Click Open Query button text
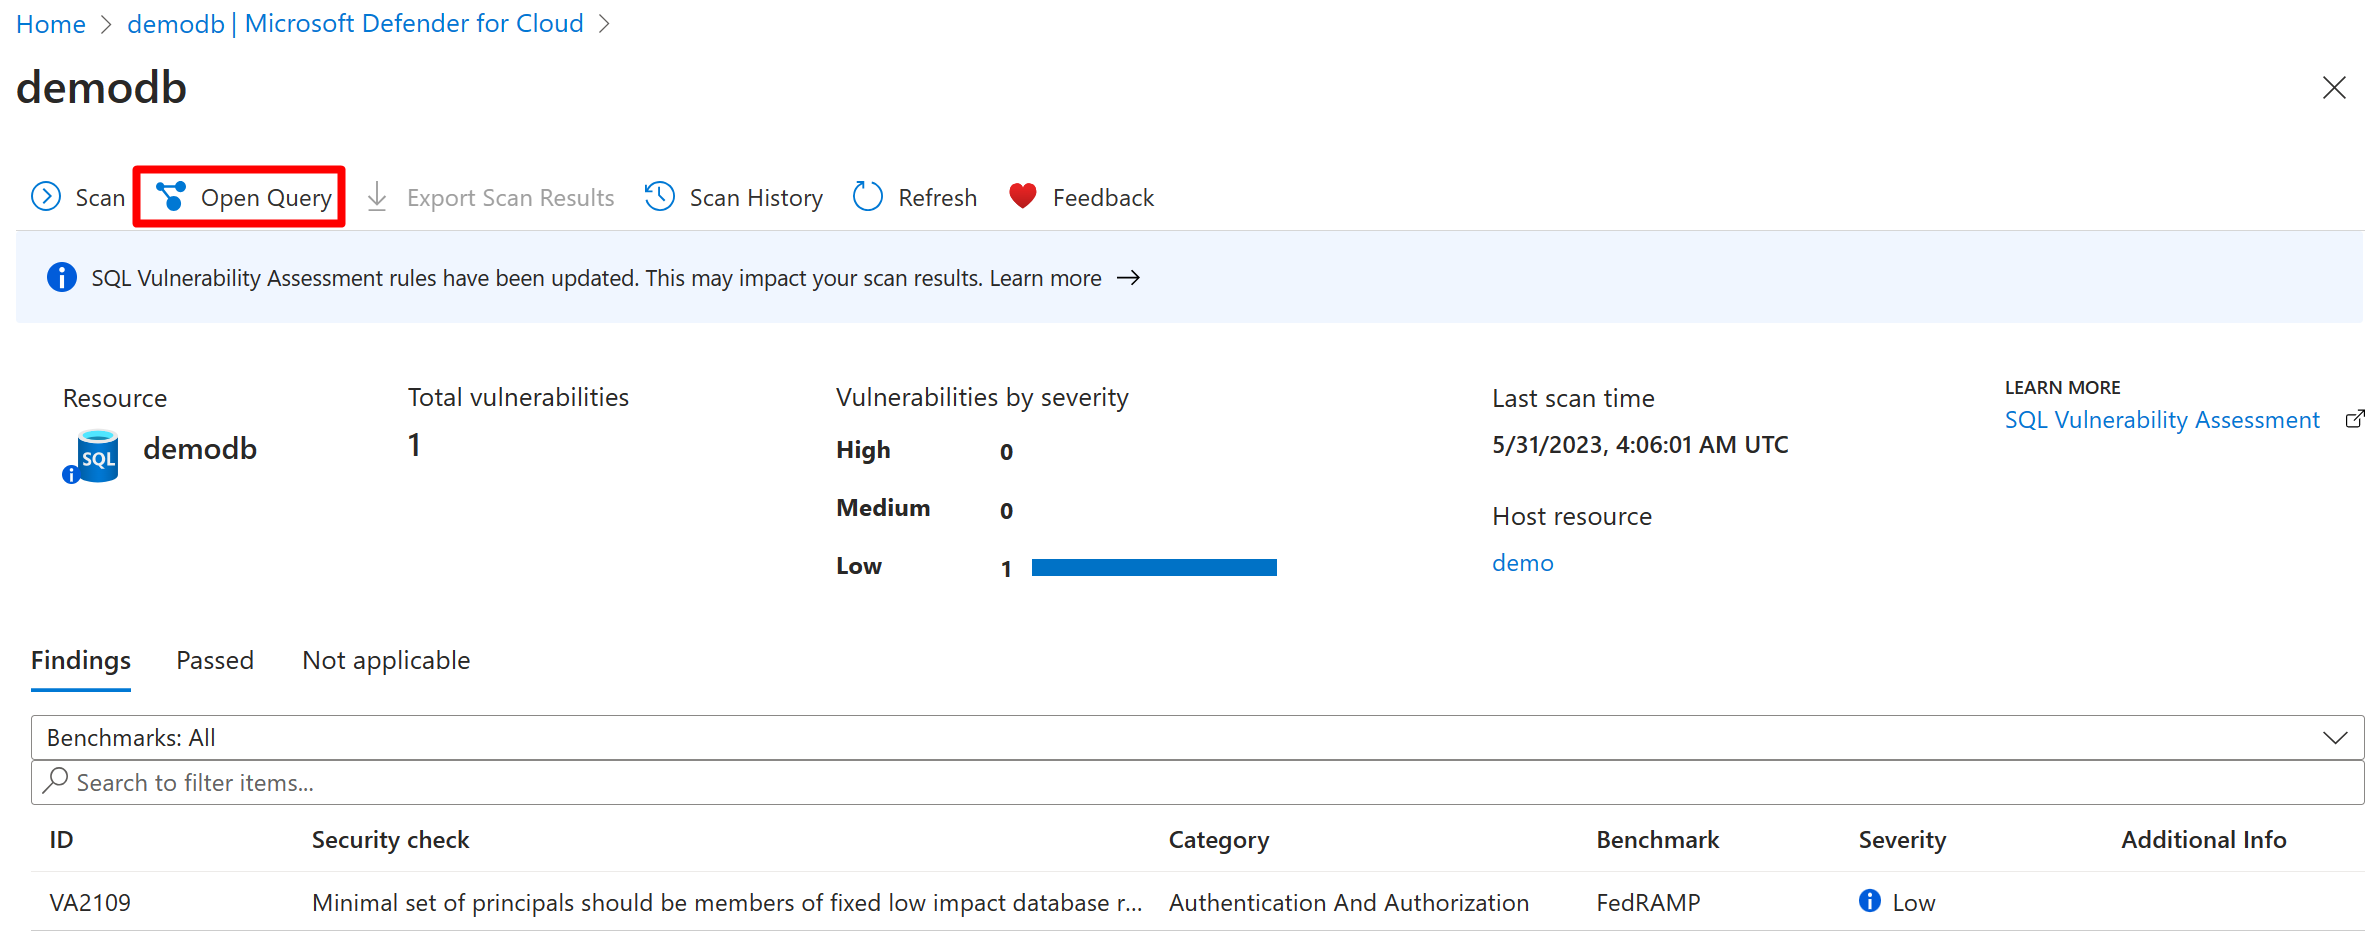2375x938 pixels. click(266, 198)
